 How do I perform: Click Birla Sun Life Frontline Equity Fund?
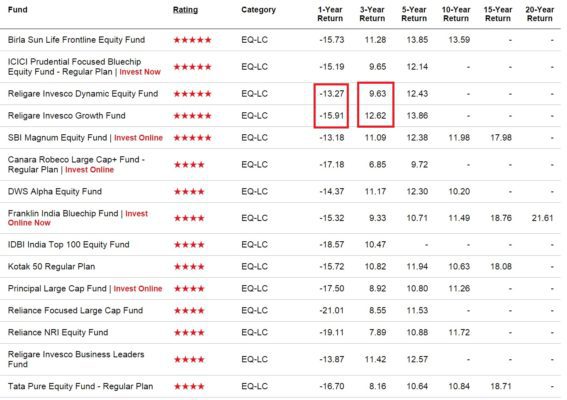76,40
